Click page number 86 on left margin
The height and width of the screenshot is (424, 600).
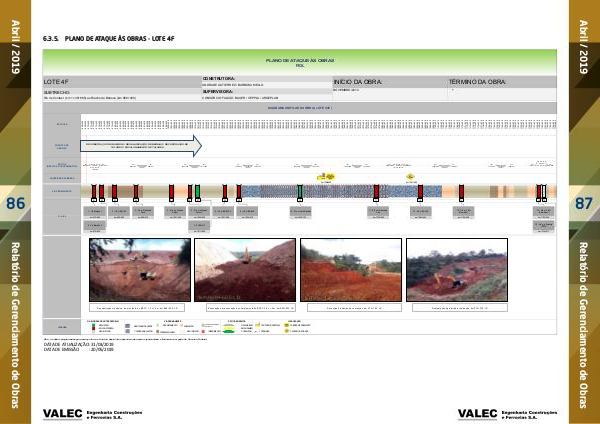[16, 204]
